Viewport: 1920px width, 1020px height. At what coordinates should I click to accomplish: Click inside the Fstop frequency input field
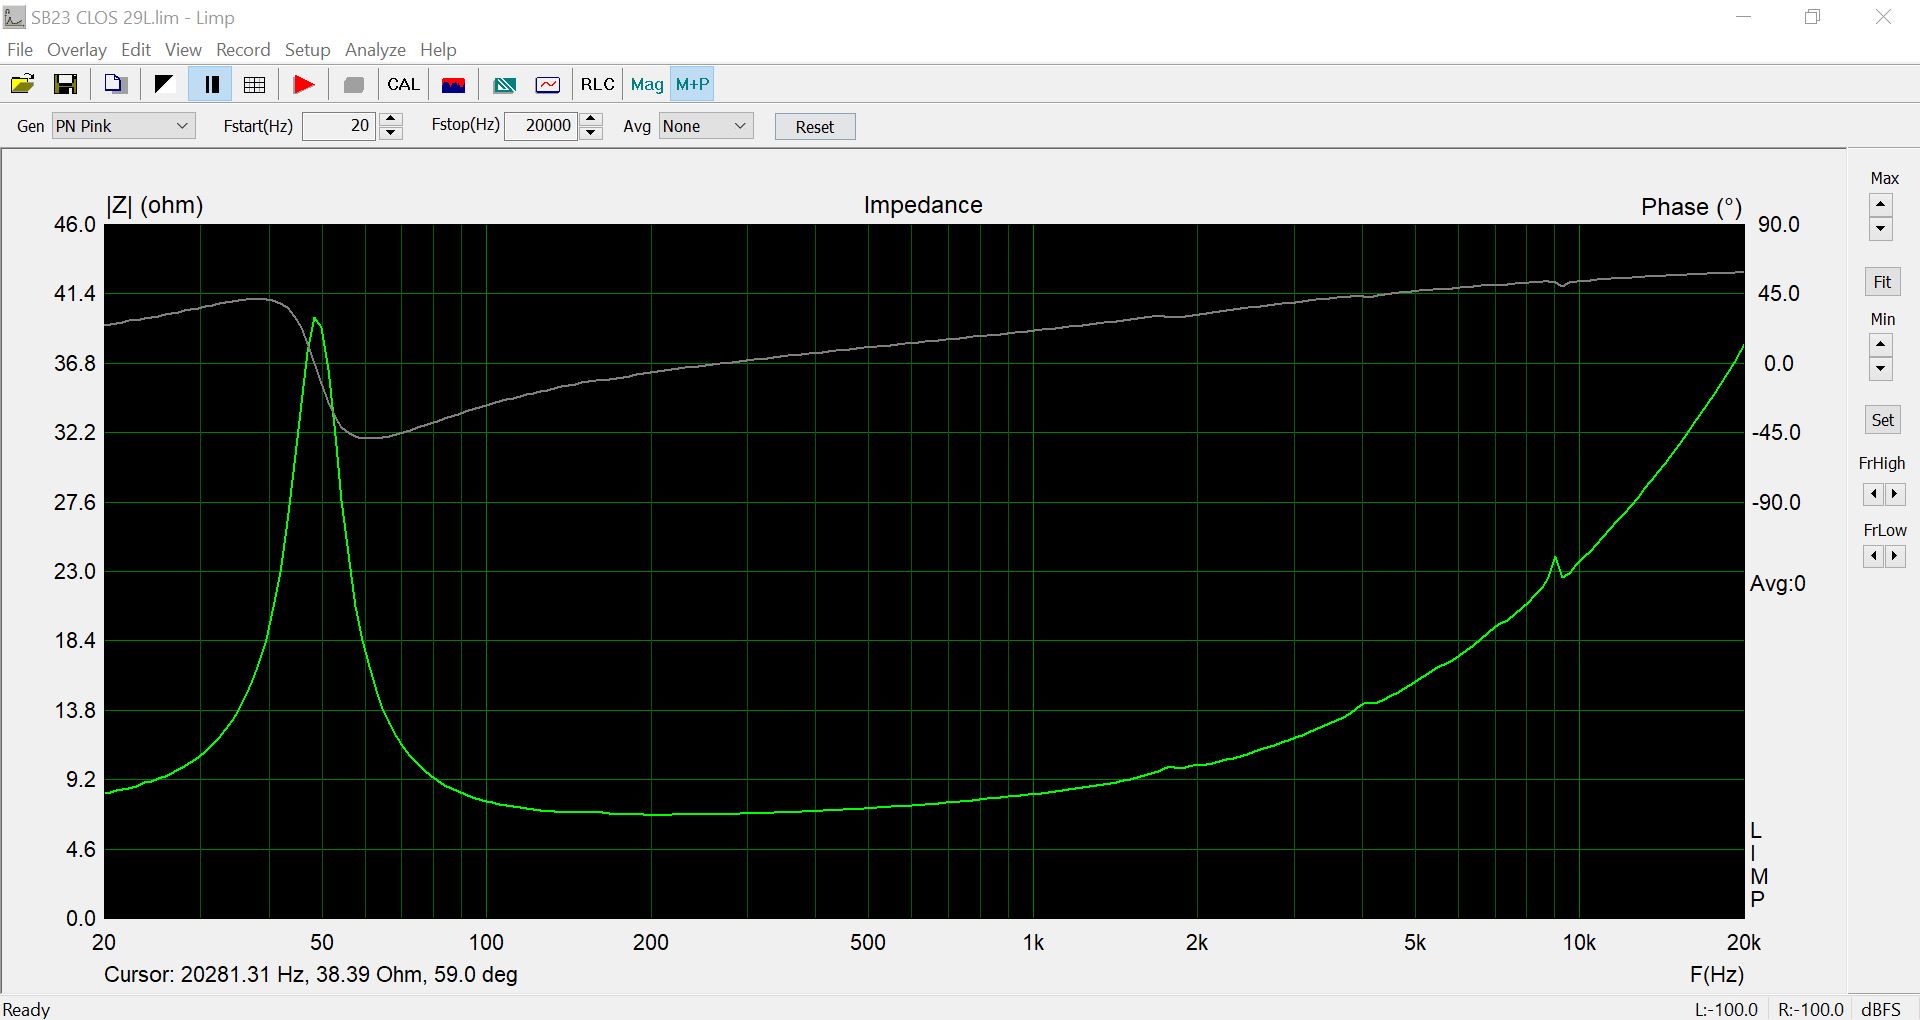point(540,125)
